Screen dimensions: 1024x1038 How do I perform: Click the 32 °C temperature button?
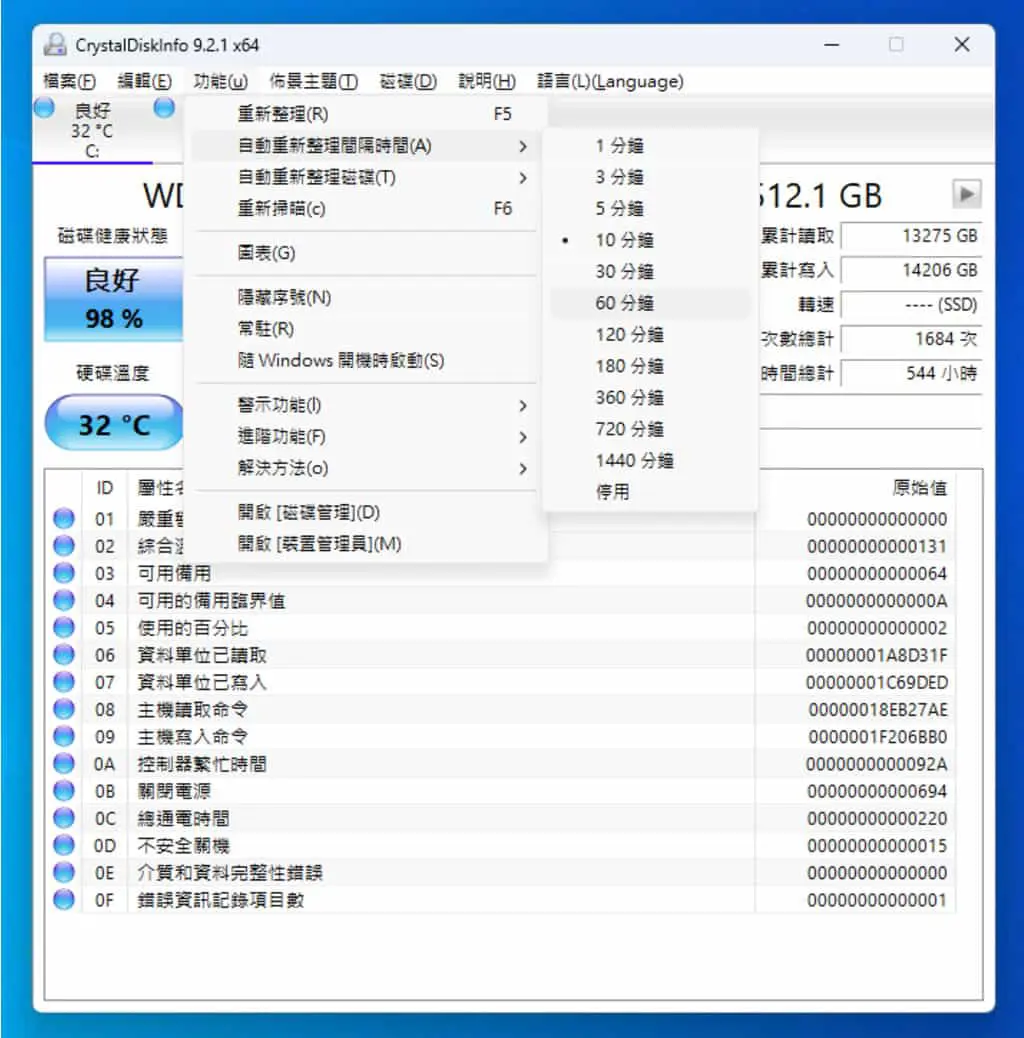point(114,424)
